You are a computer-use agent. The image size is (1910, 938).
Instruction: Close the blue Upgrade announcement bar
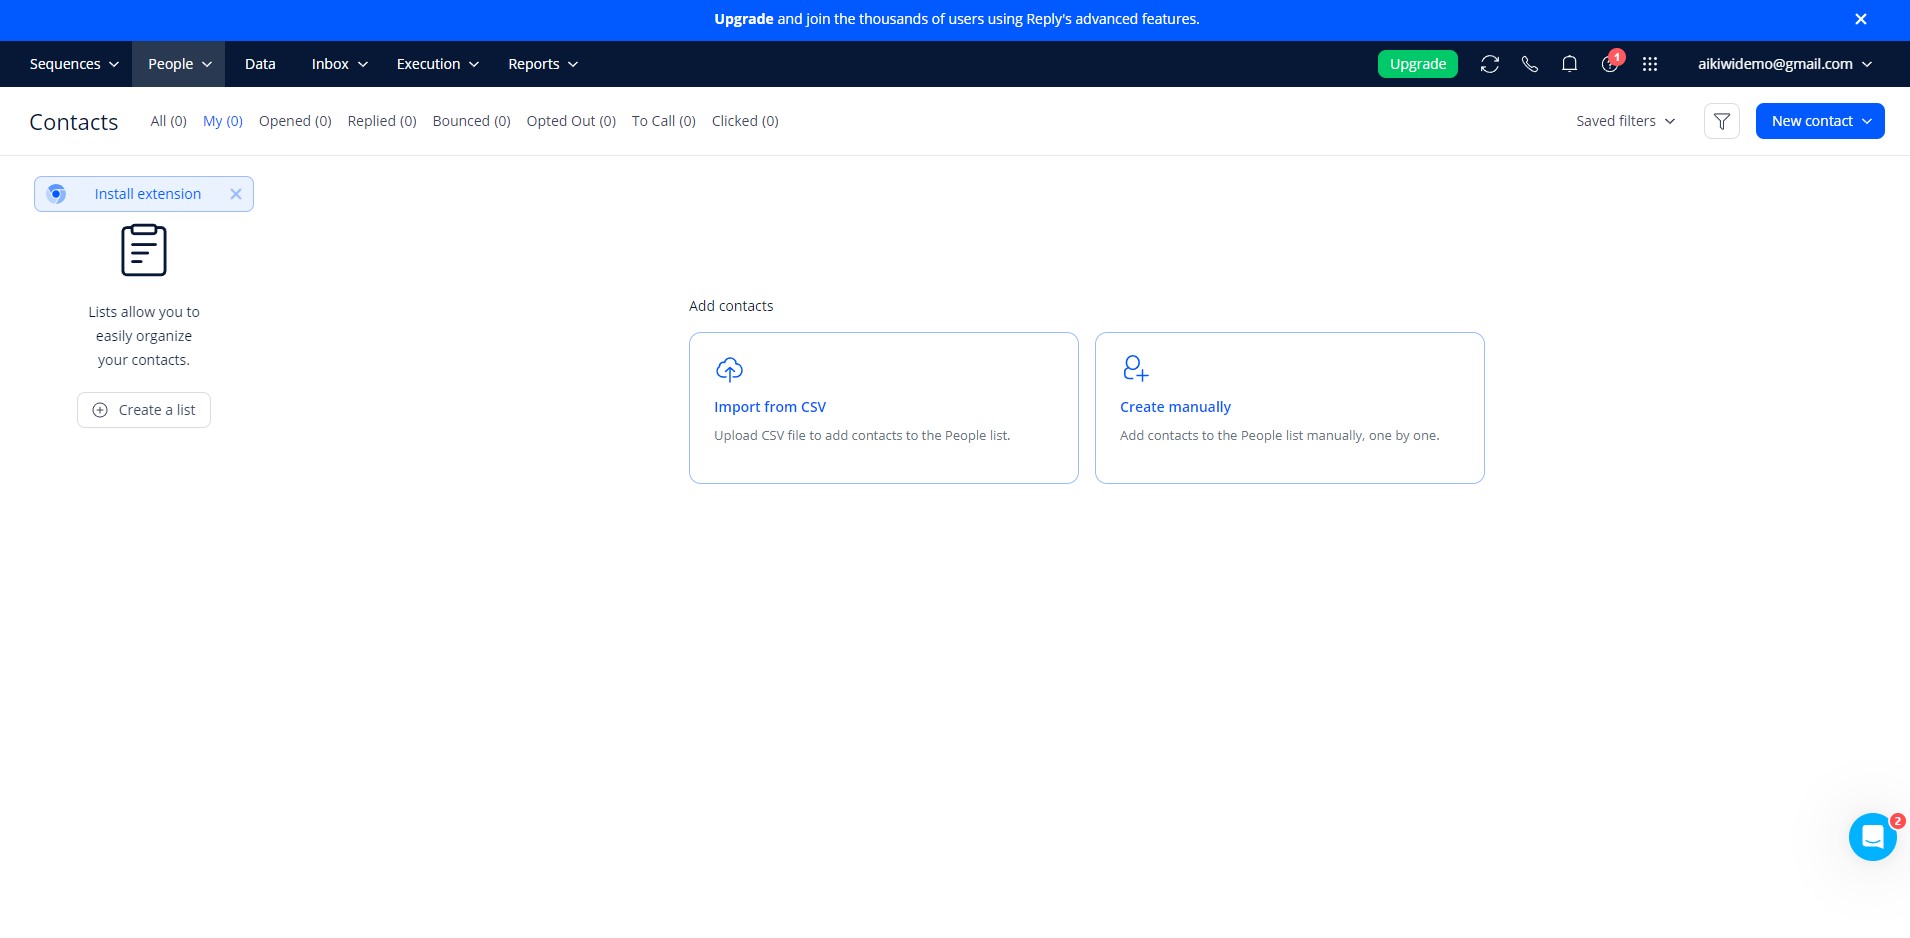(1860, 19)
